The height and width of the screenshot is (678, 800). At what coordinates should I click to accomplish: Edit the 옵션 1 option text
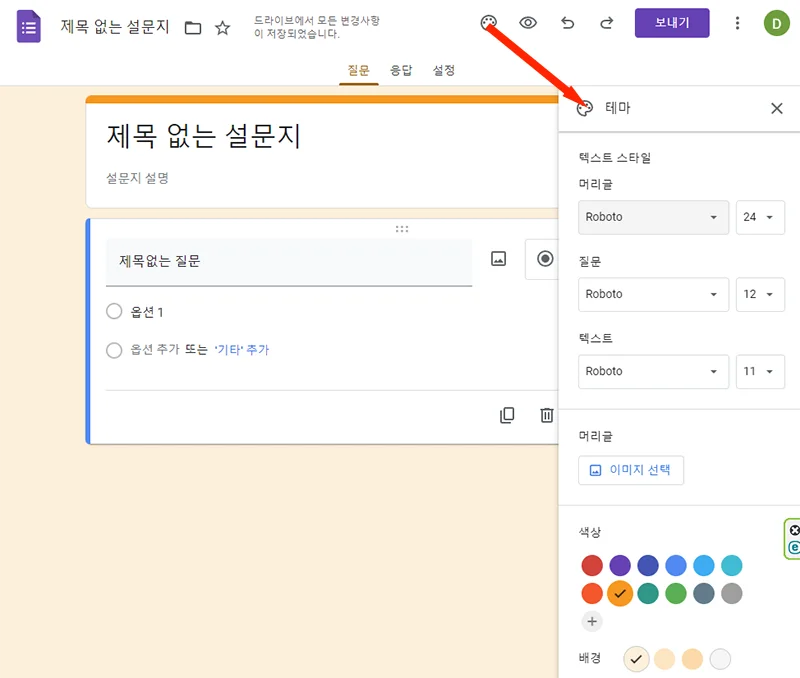[x=147, y=312]
